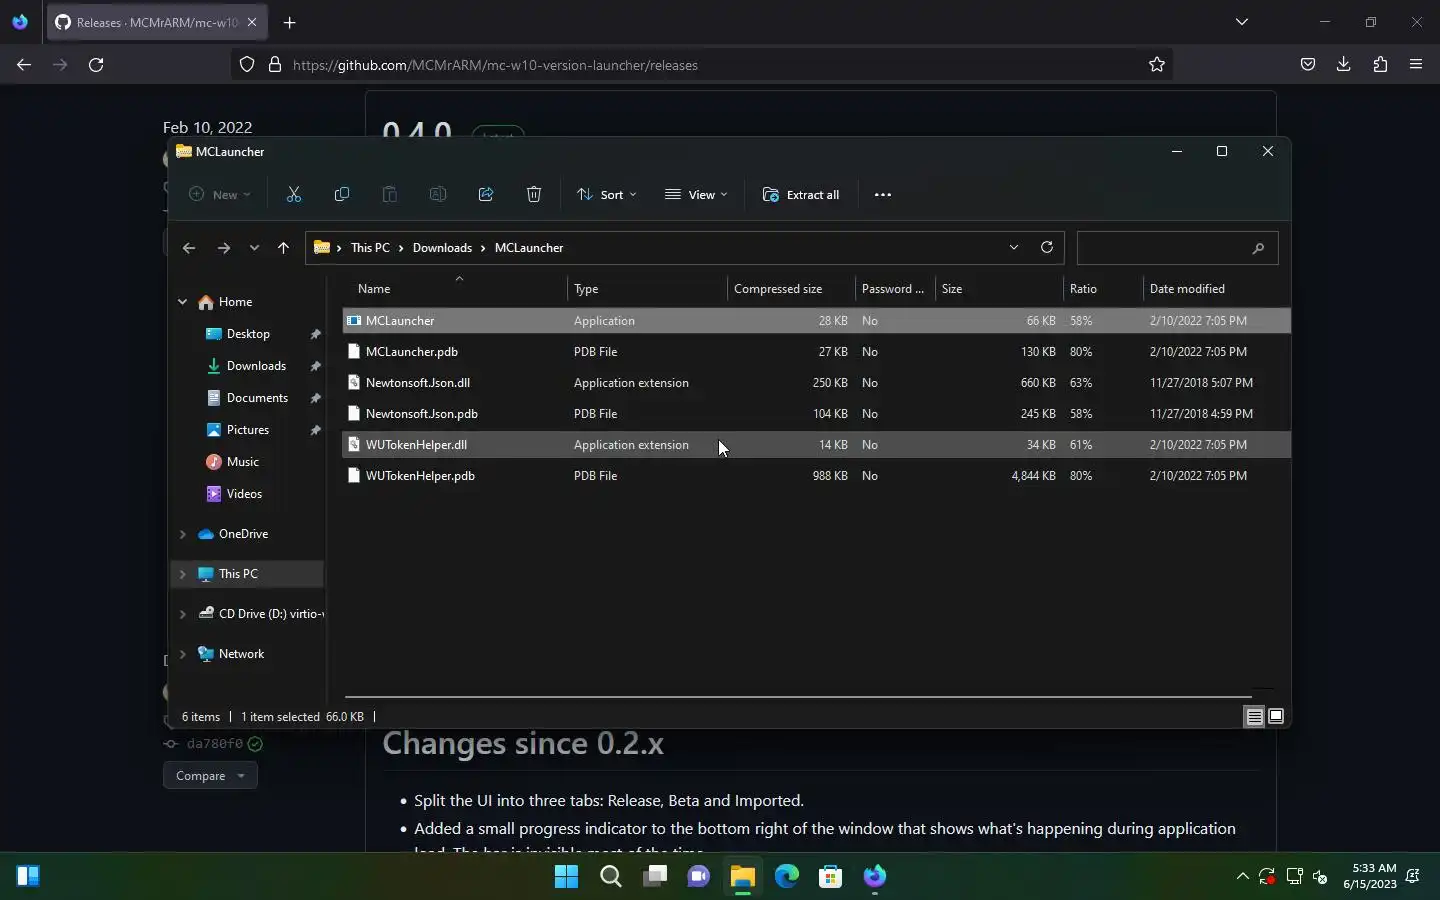Collapse the Home tree node

[x=183, y=302]
